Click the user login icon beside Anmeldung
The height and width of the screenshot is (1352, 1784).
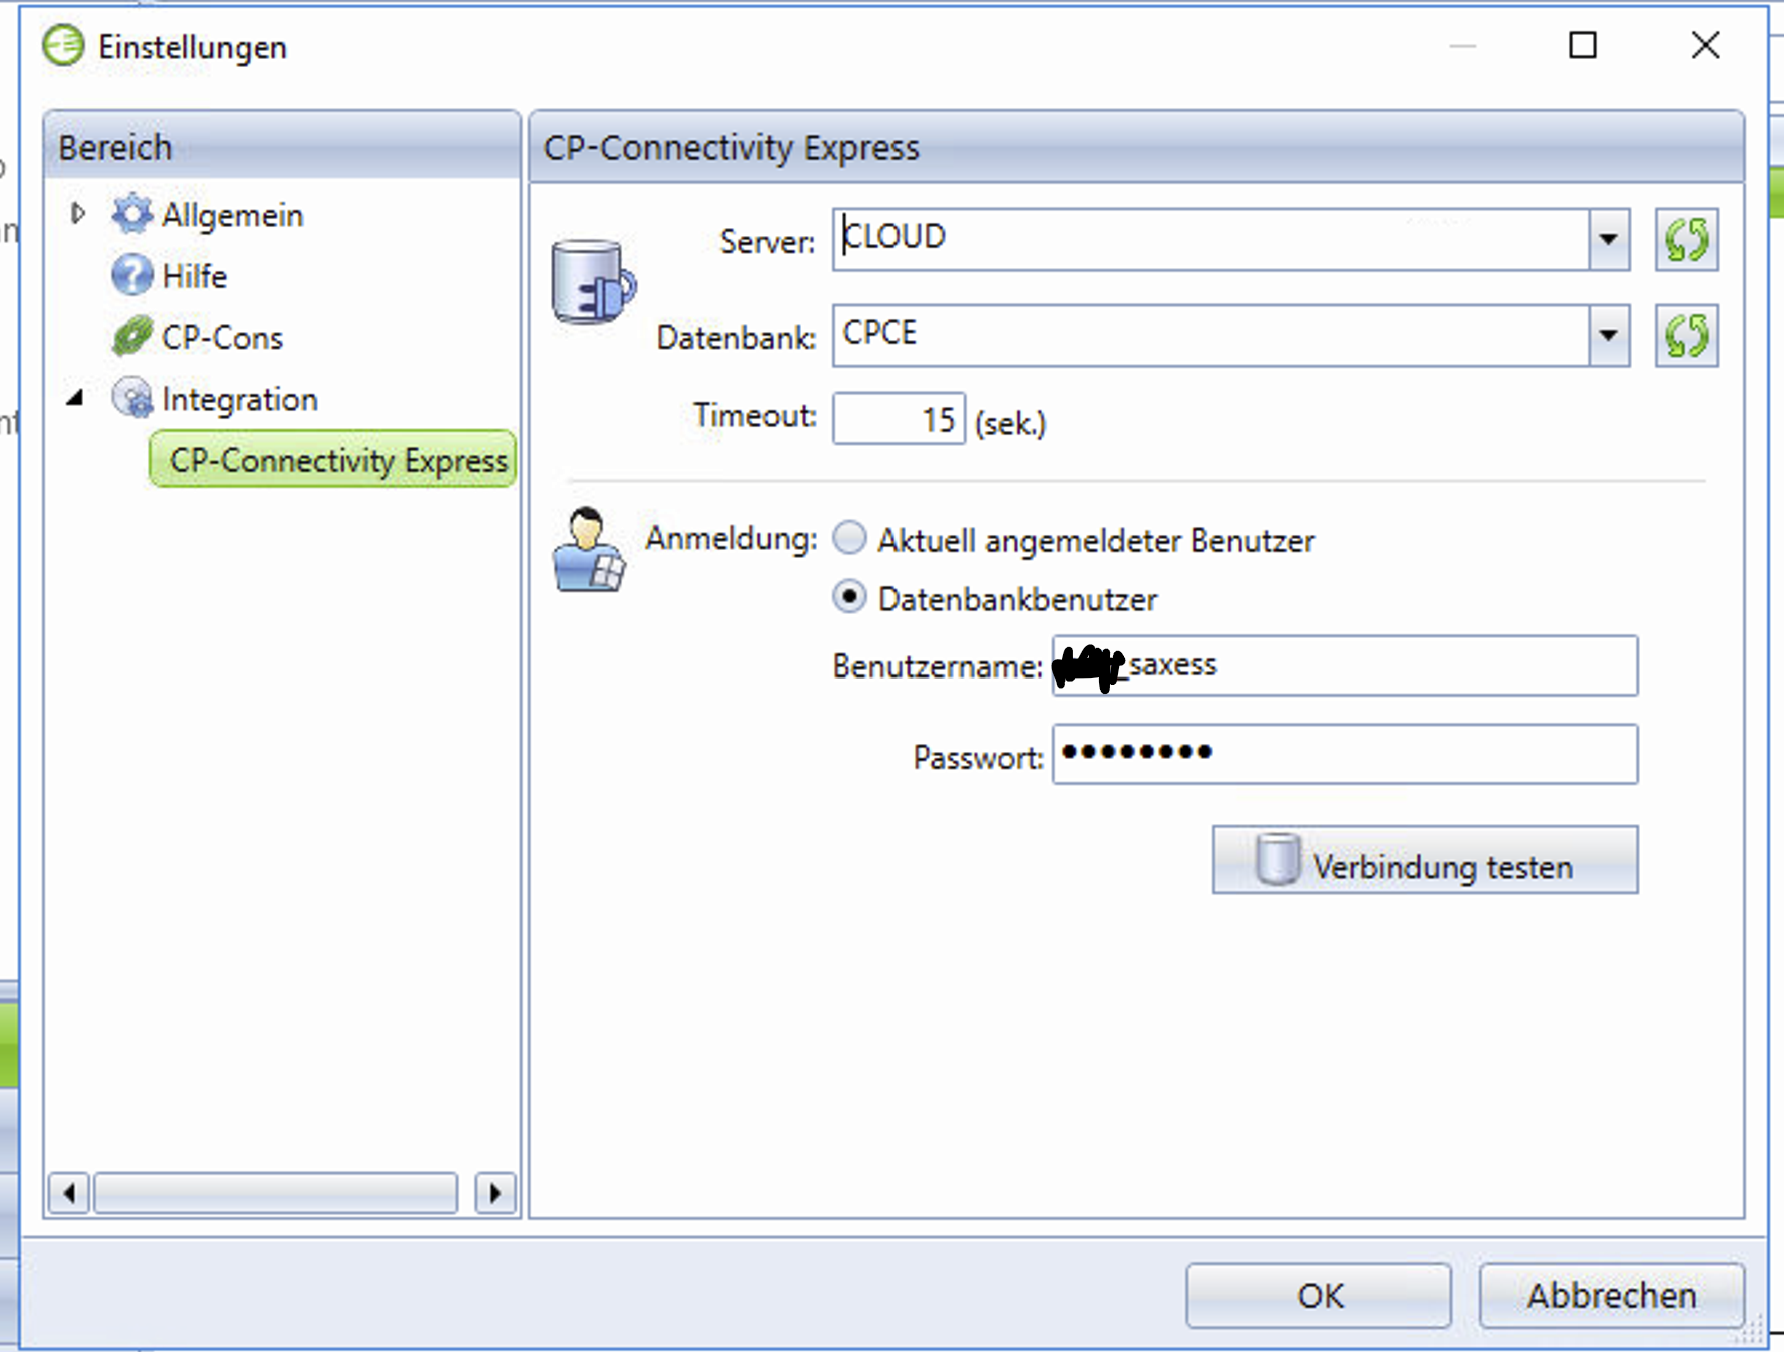588,551
